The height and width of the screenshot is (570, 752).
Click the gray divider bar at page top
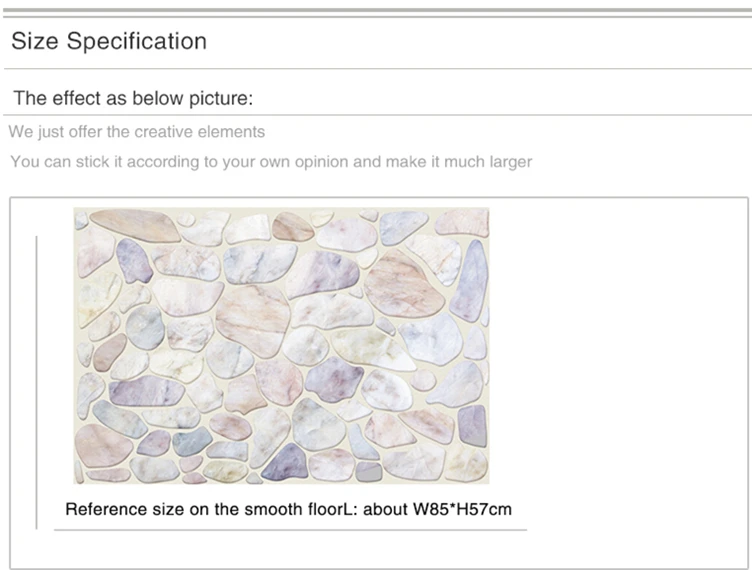pyautogui.click(x=377, y=10)
